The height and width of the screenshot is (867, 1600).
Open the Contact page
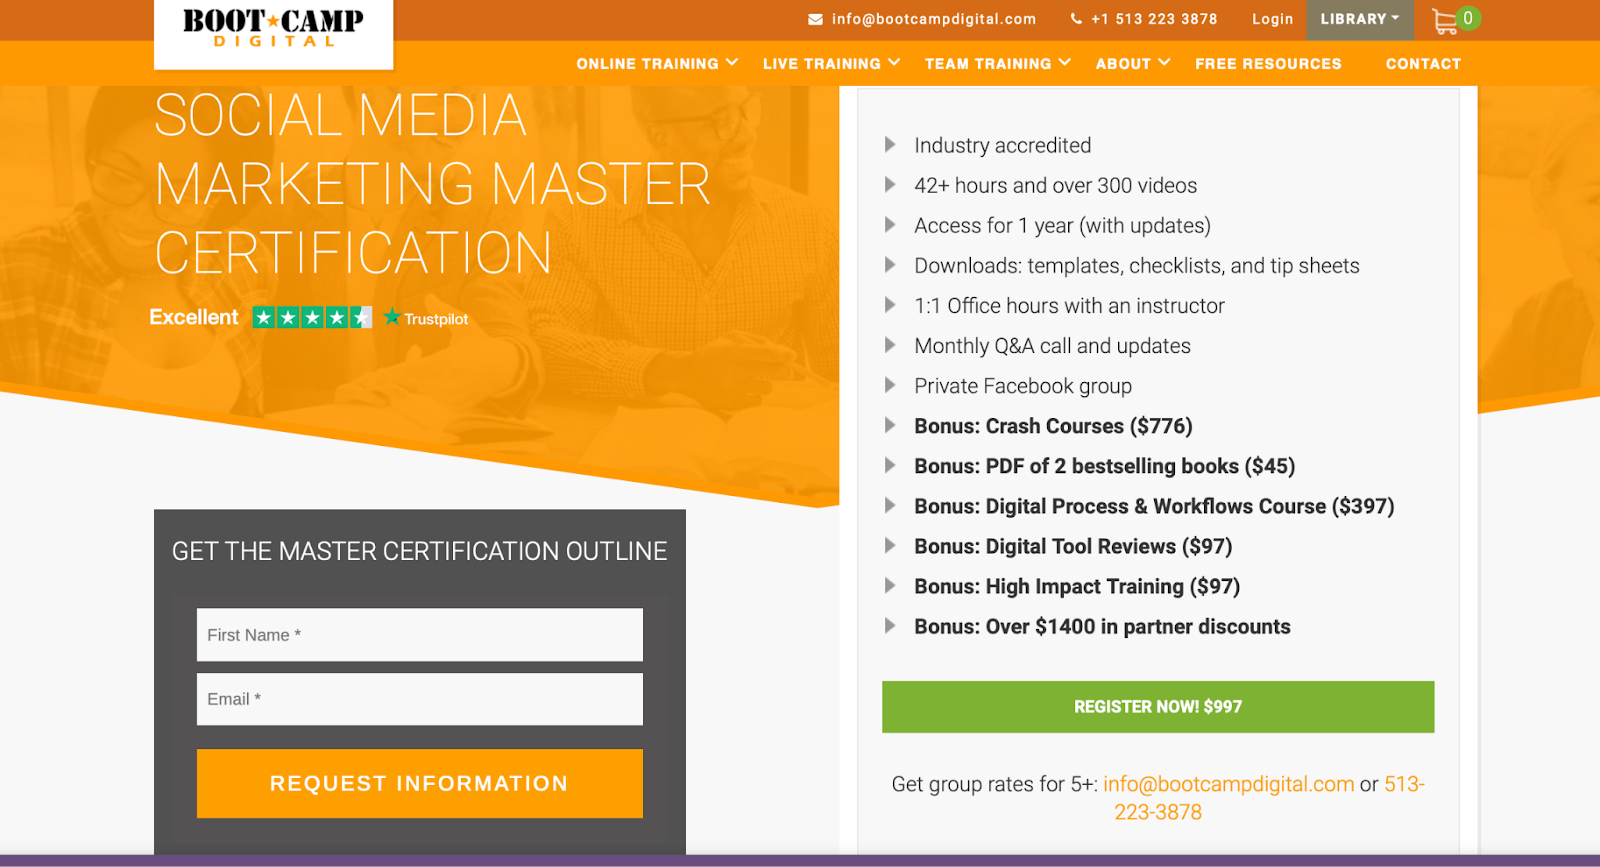1423,63
